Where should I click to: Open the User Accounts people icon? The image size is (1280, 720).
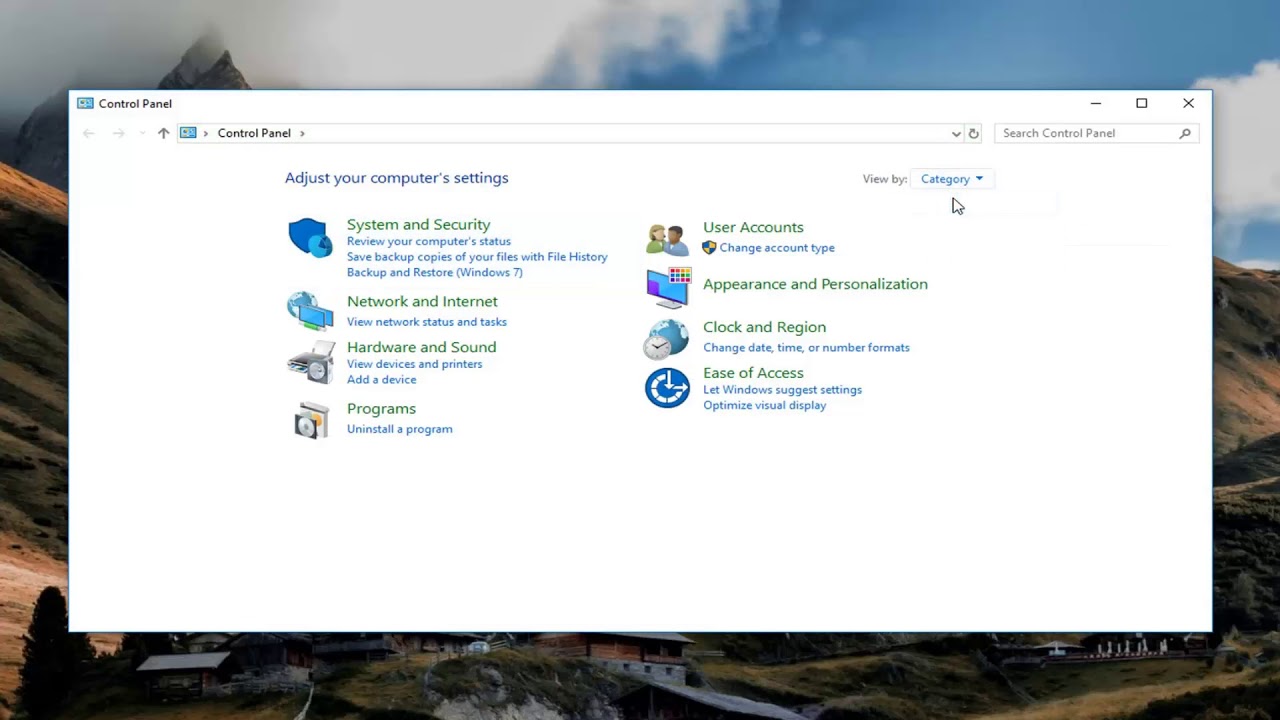click(667, 239)
